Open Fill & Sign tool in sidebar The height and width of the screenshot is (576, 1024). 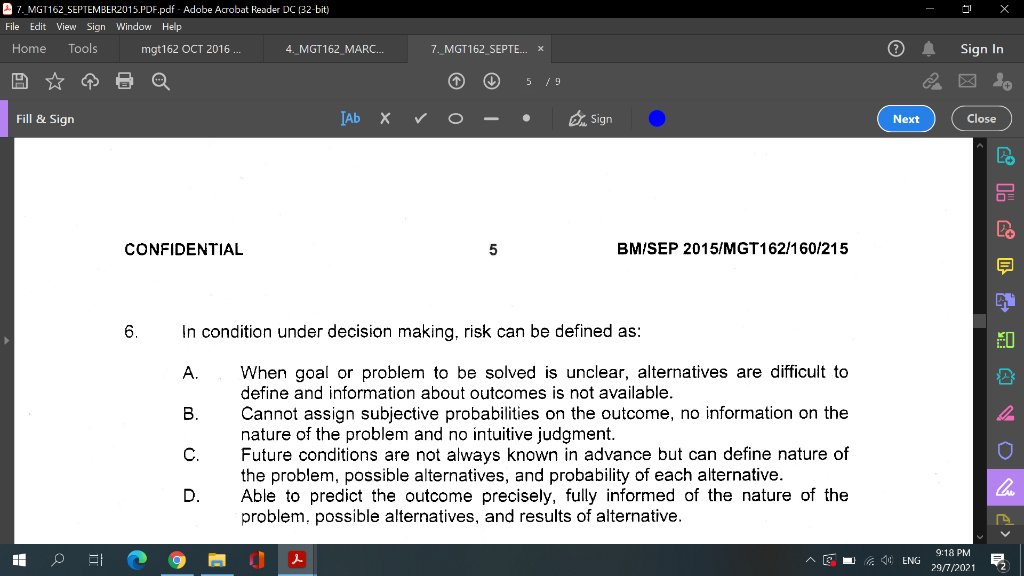1005,488
